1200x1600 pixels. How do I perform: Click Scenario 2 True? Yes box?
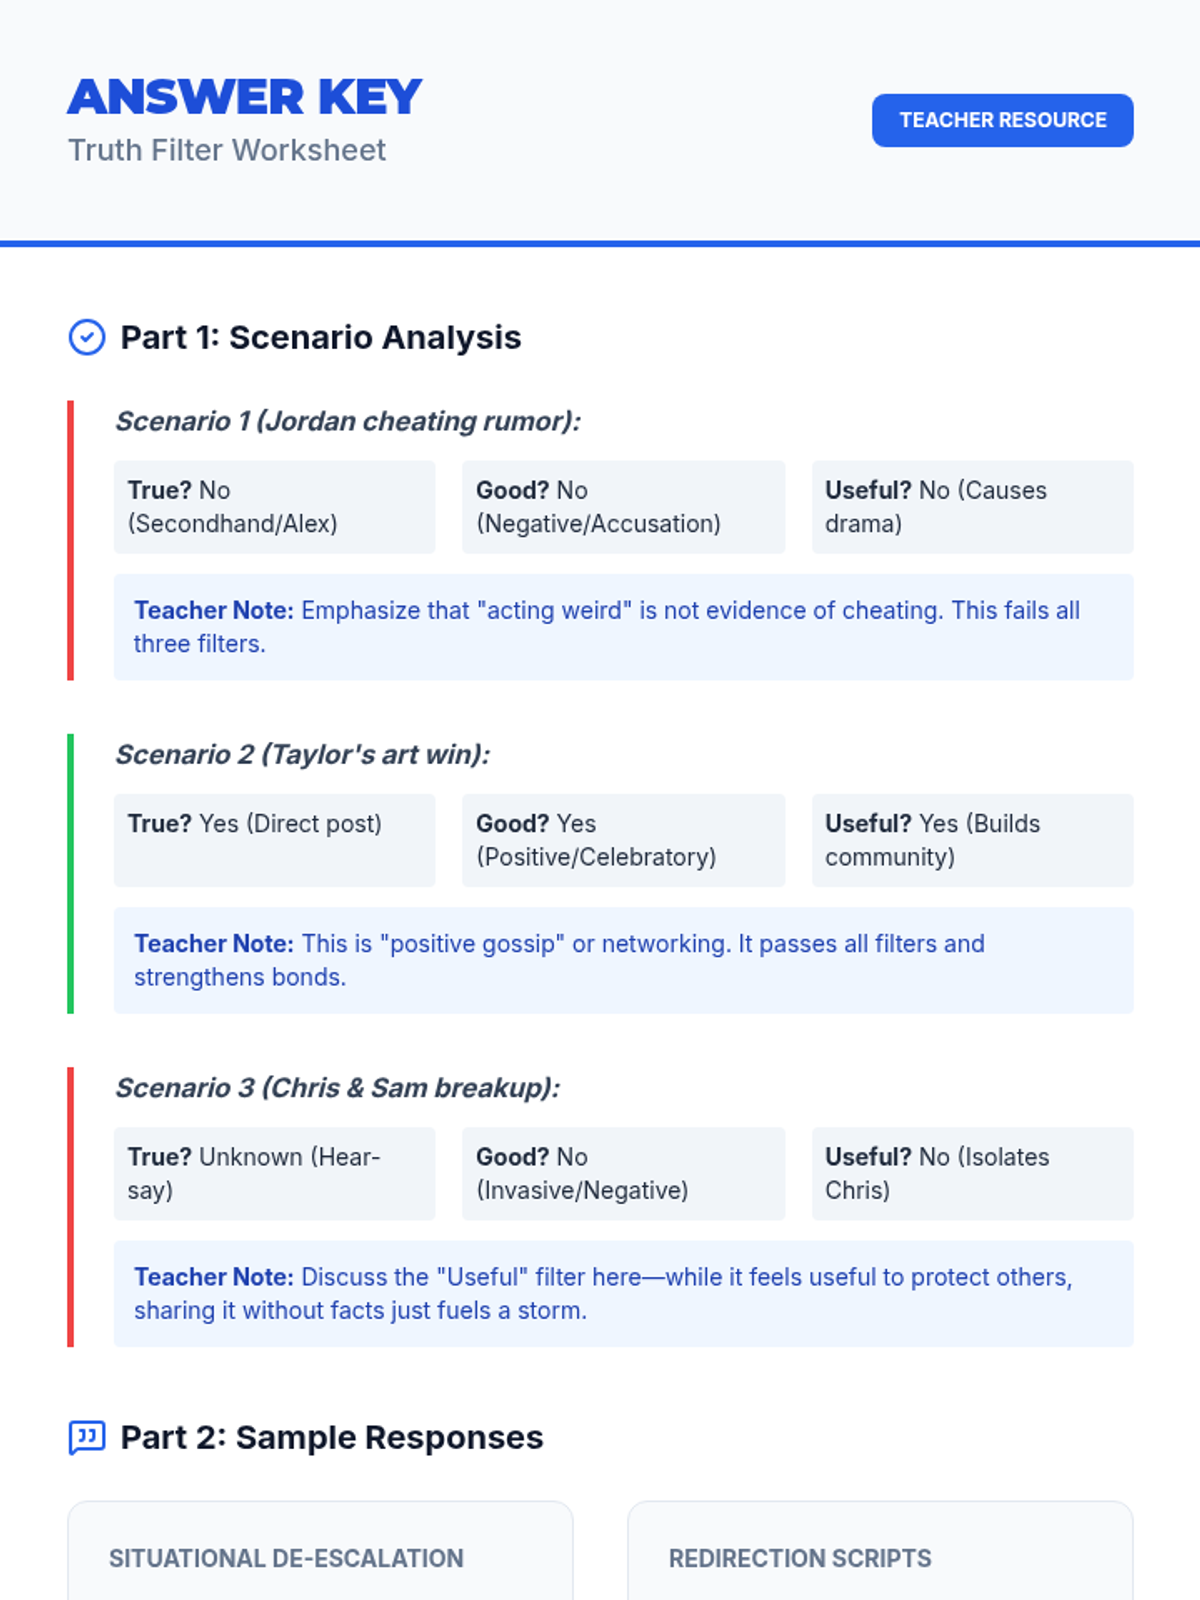(274, 840)
